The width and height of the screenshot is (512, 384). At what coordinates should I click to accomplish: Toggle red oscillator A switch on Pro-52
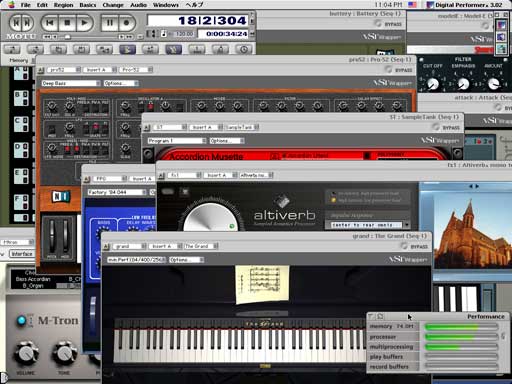(x=150, y=107)
